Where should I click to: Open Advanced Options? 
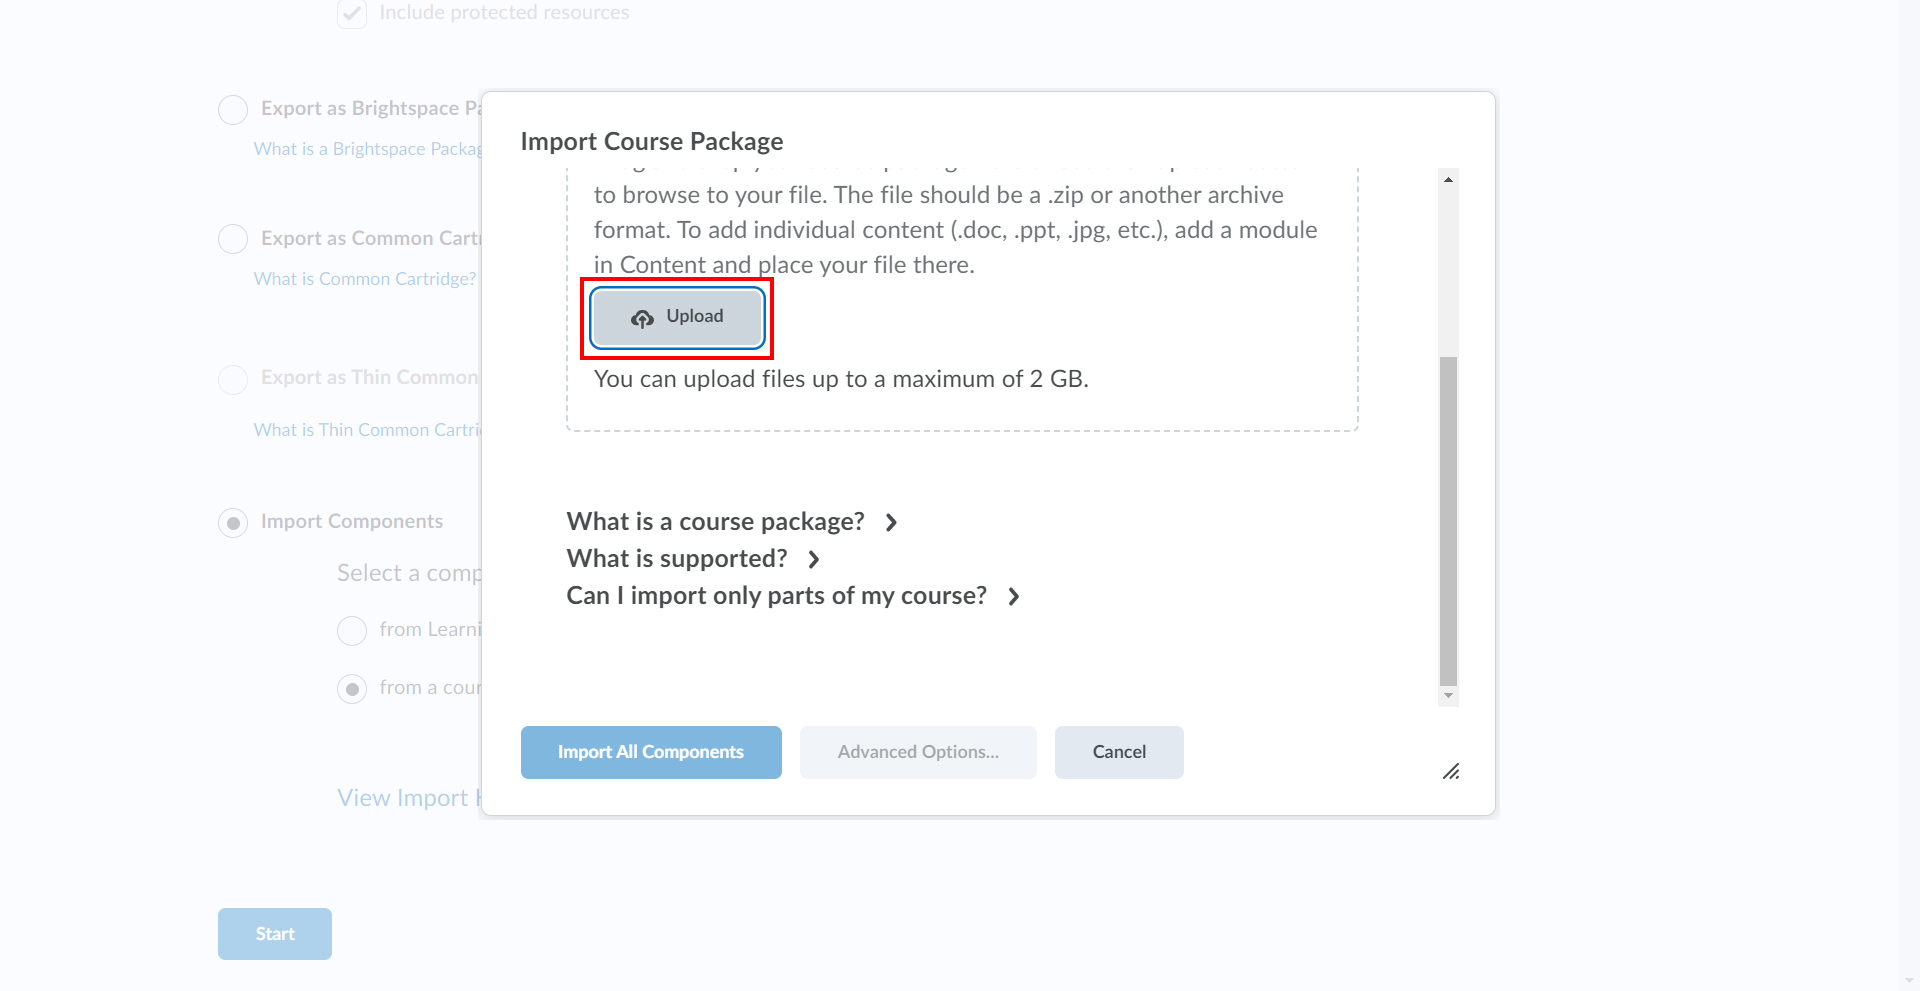[x=918, y=752]
